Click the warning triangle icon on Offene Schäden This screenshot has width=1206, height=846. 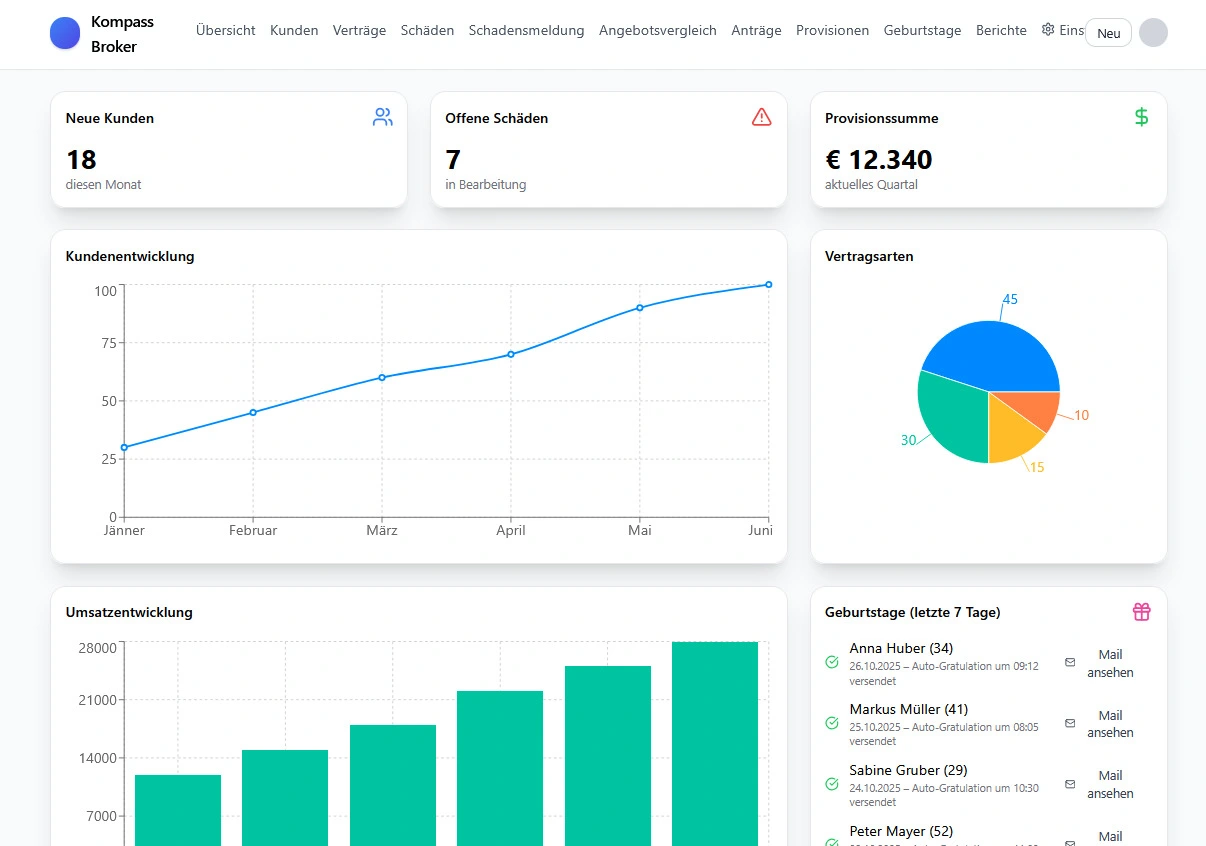pyautogui.click(x=761, y=116)
